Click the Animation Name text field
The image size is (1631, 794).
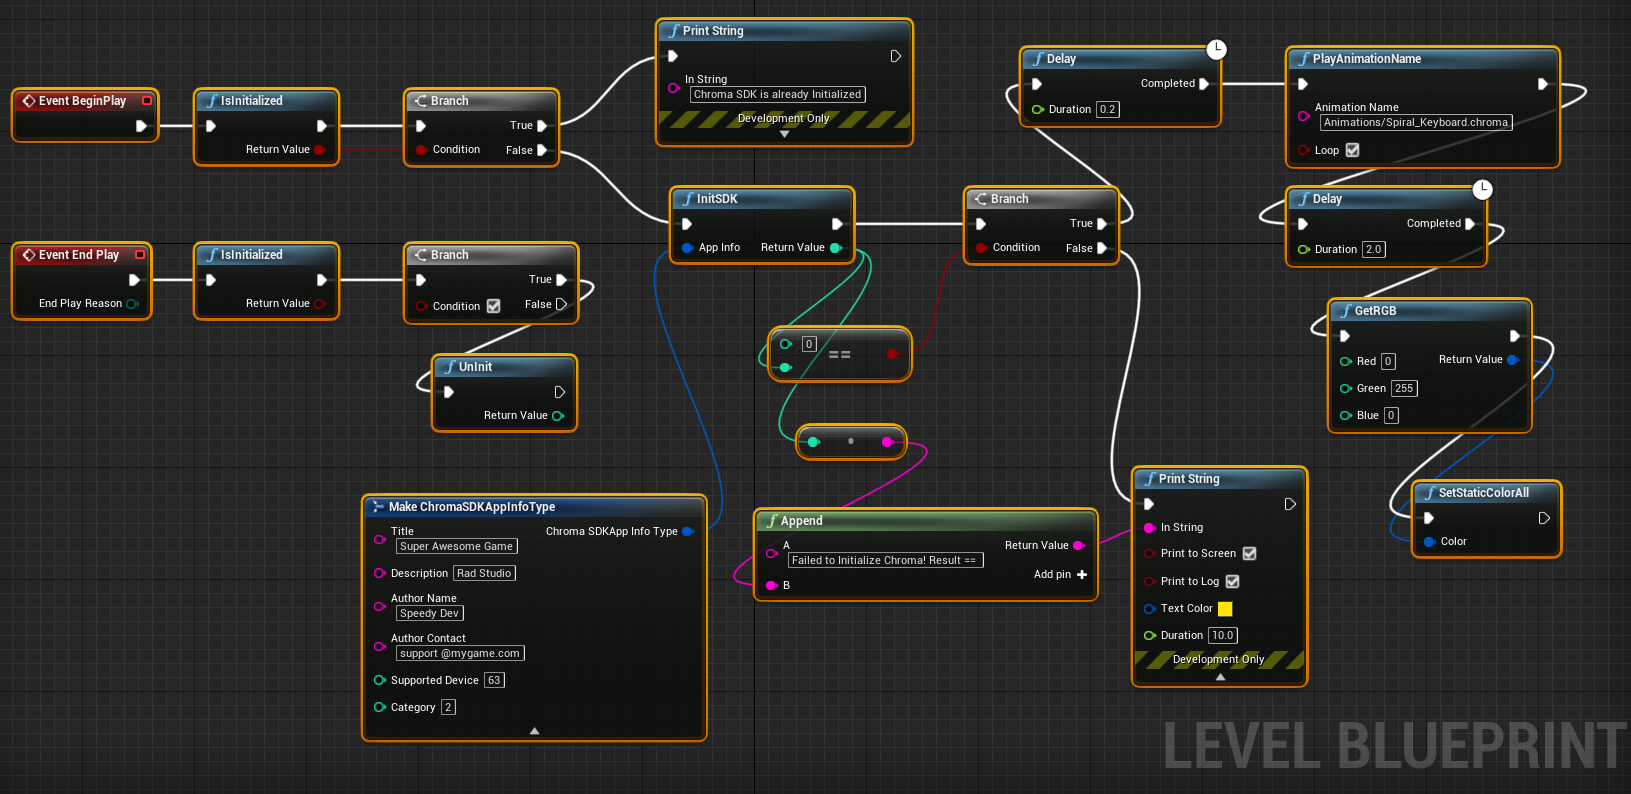(x=1415, y=123)
